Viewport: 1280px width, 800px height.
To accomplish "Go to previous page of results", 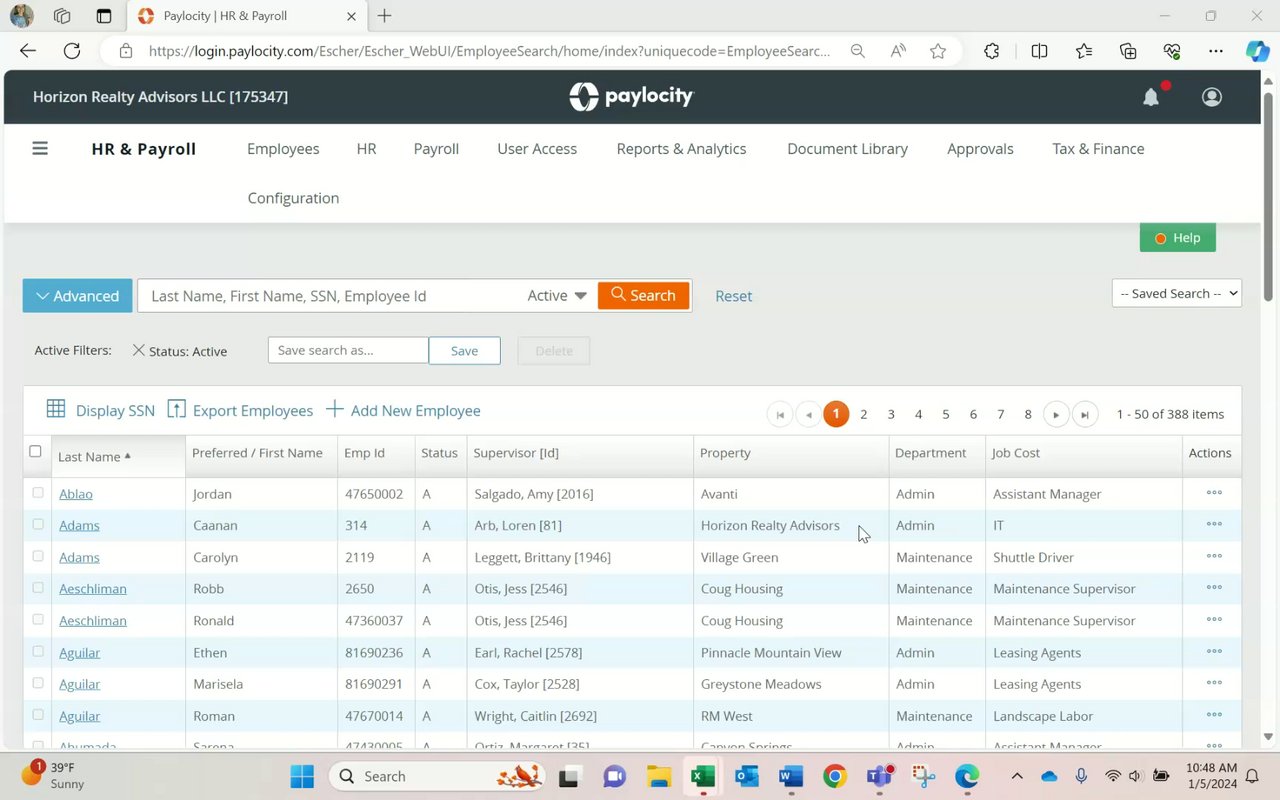I will (808, 414).
